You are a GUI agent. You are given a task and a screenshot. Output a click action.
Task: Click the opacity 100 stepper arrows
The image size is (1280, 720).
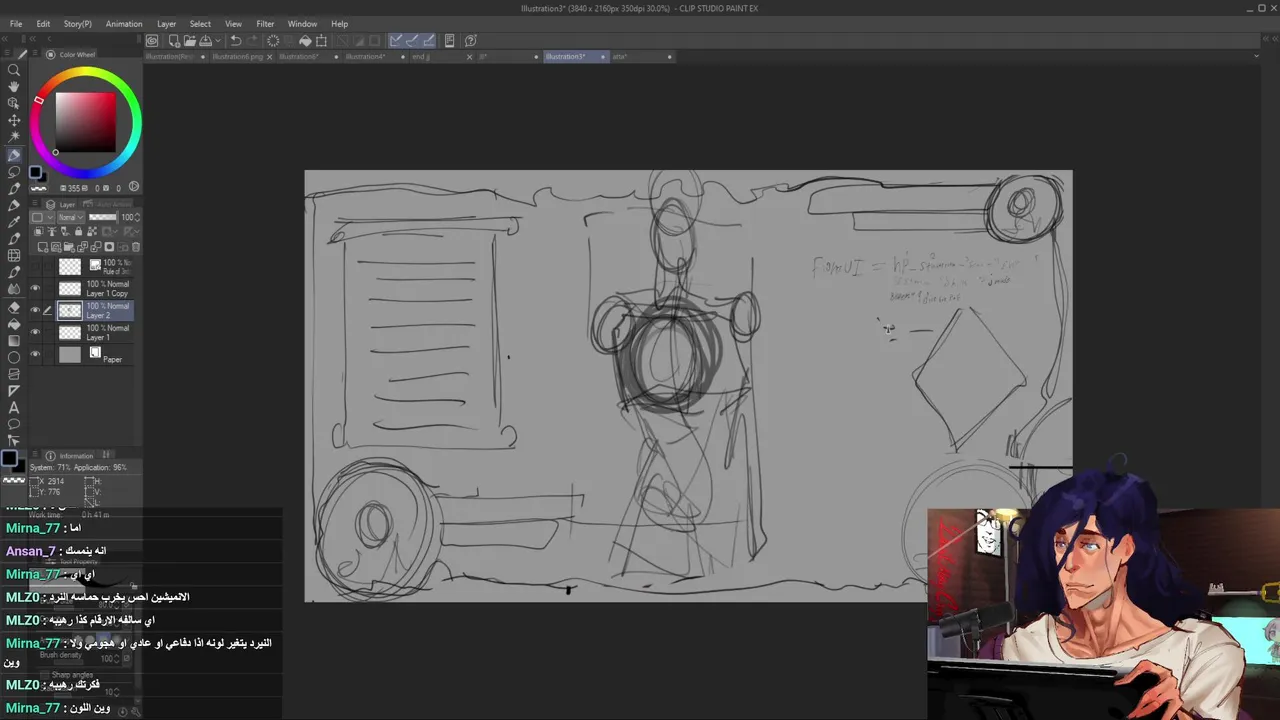point(138,217)
